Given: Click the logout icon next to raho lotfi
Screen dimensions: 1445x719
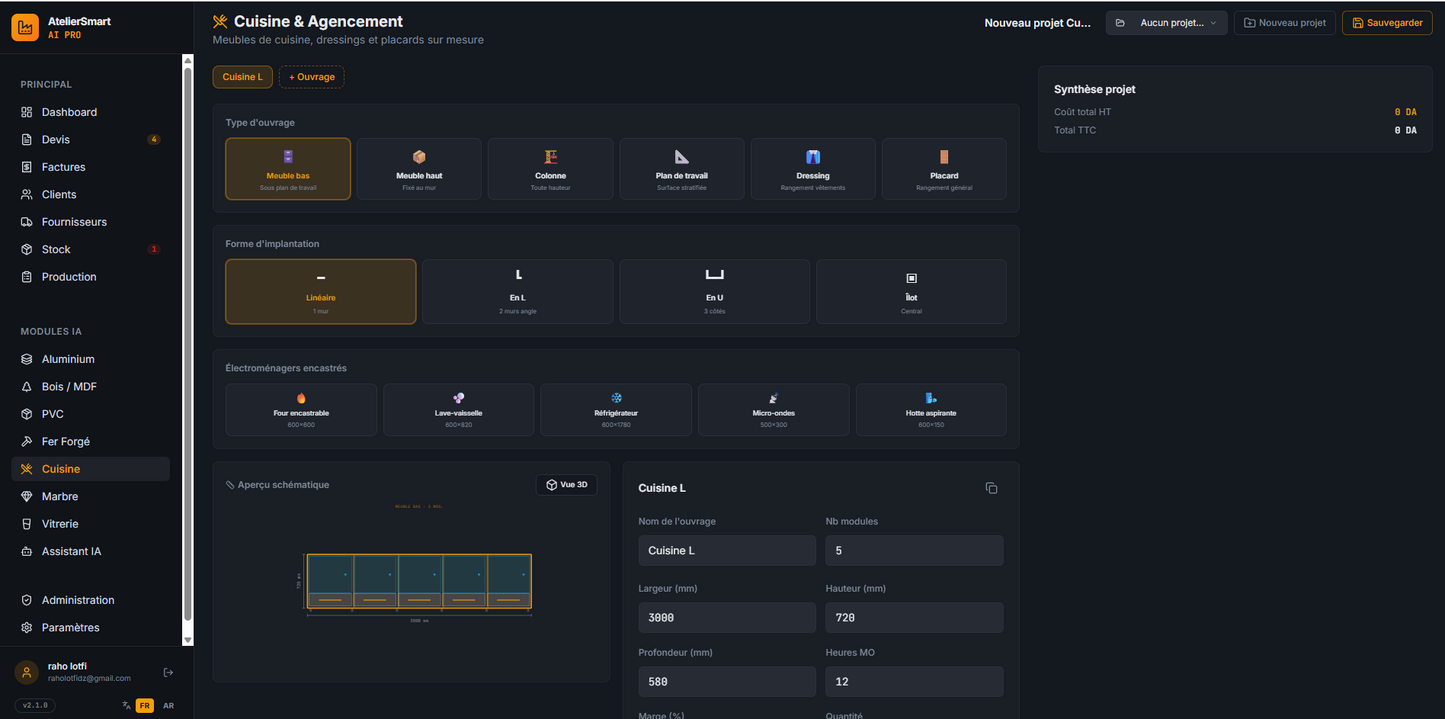Looking at the screenshot, I should [x=168, y=672].
